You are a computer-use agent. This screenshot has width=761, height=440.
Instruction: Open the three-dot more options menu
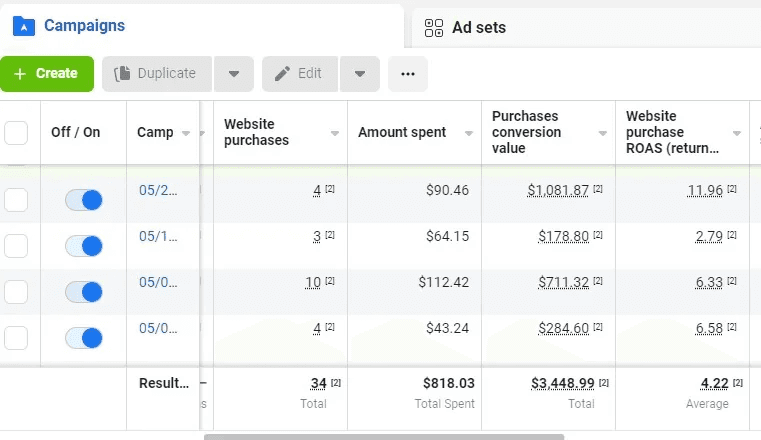click(x=408, y=74)
